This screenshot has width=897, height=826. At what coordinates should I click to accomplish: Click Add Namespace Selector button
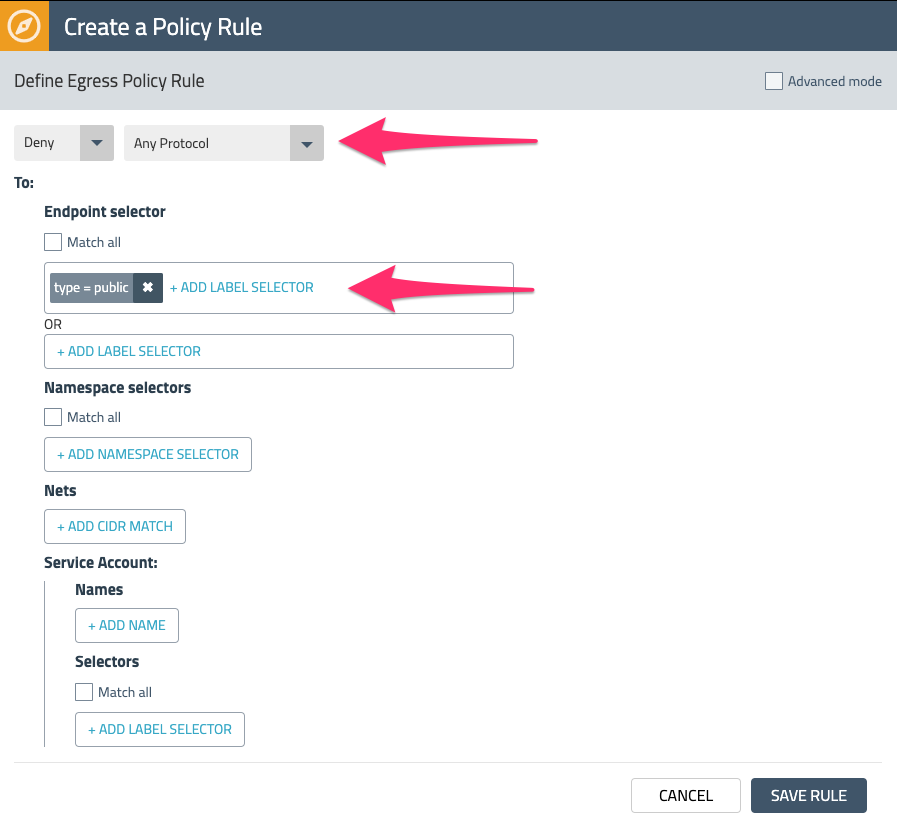click(148, 454)
